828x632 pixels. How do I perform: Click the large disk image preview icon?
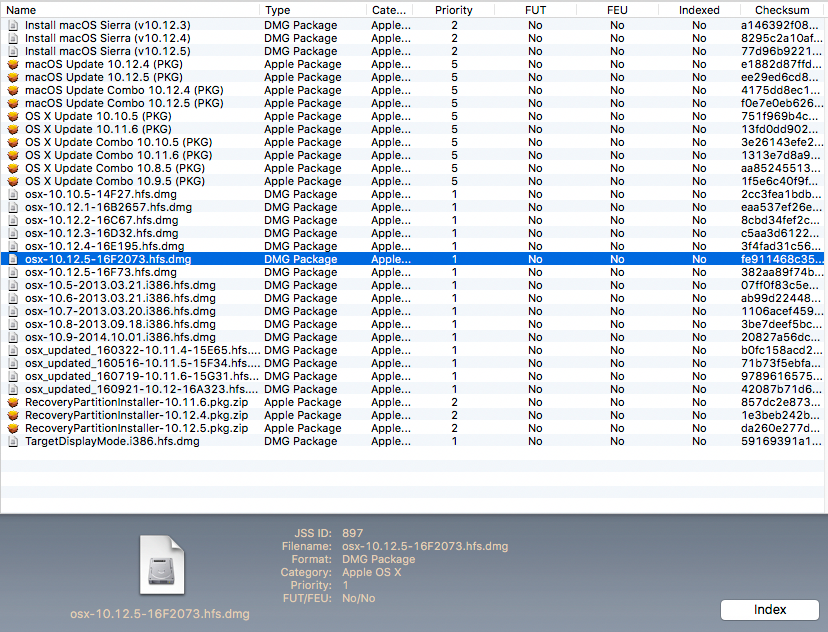162,565
